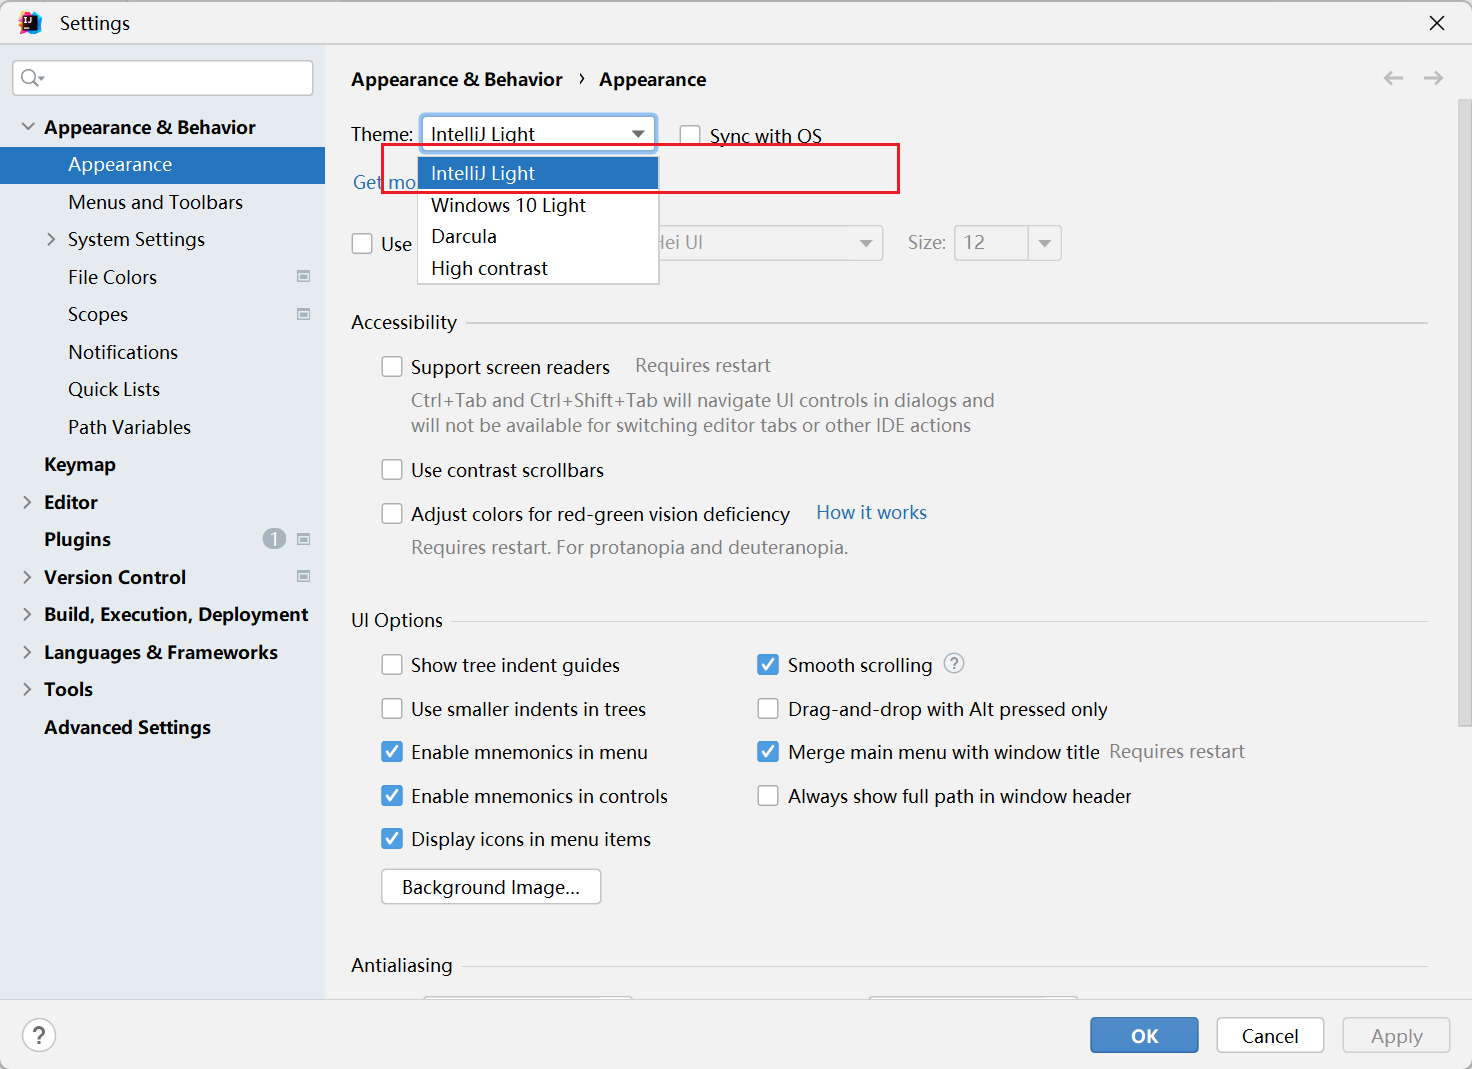Enable Support screen readers checkbox
Viewport: 1472px width, 1069px height.
[x=392, y=367]
